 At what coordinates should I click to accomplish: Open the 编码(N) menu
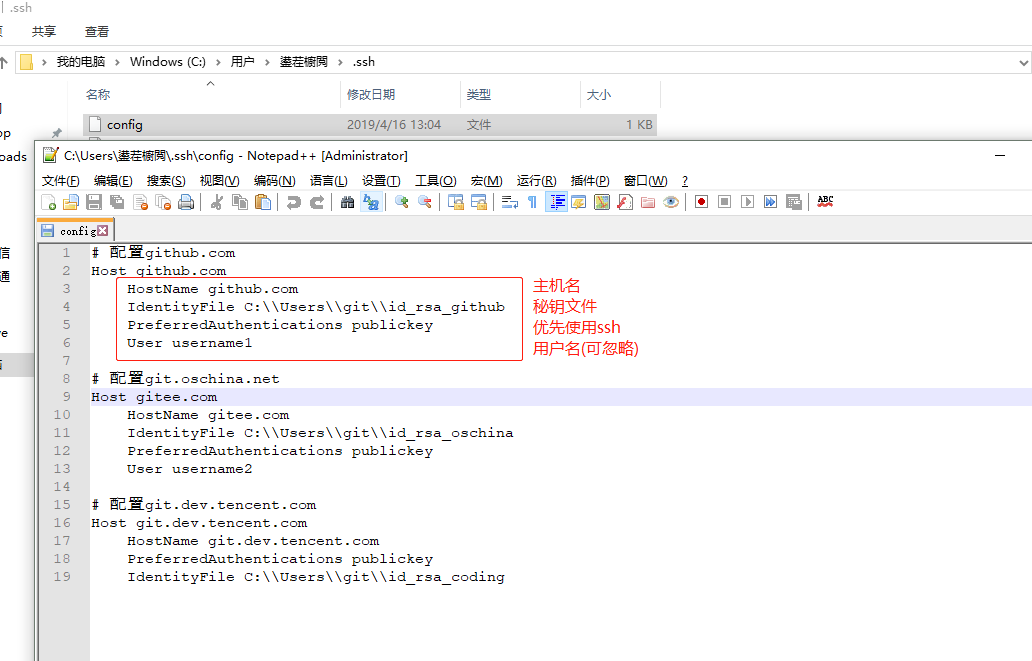point(274,181)
